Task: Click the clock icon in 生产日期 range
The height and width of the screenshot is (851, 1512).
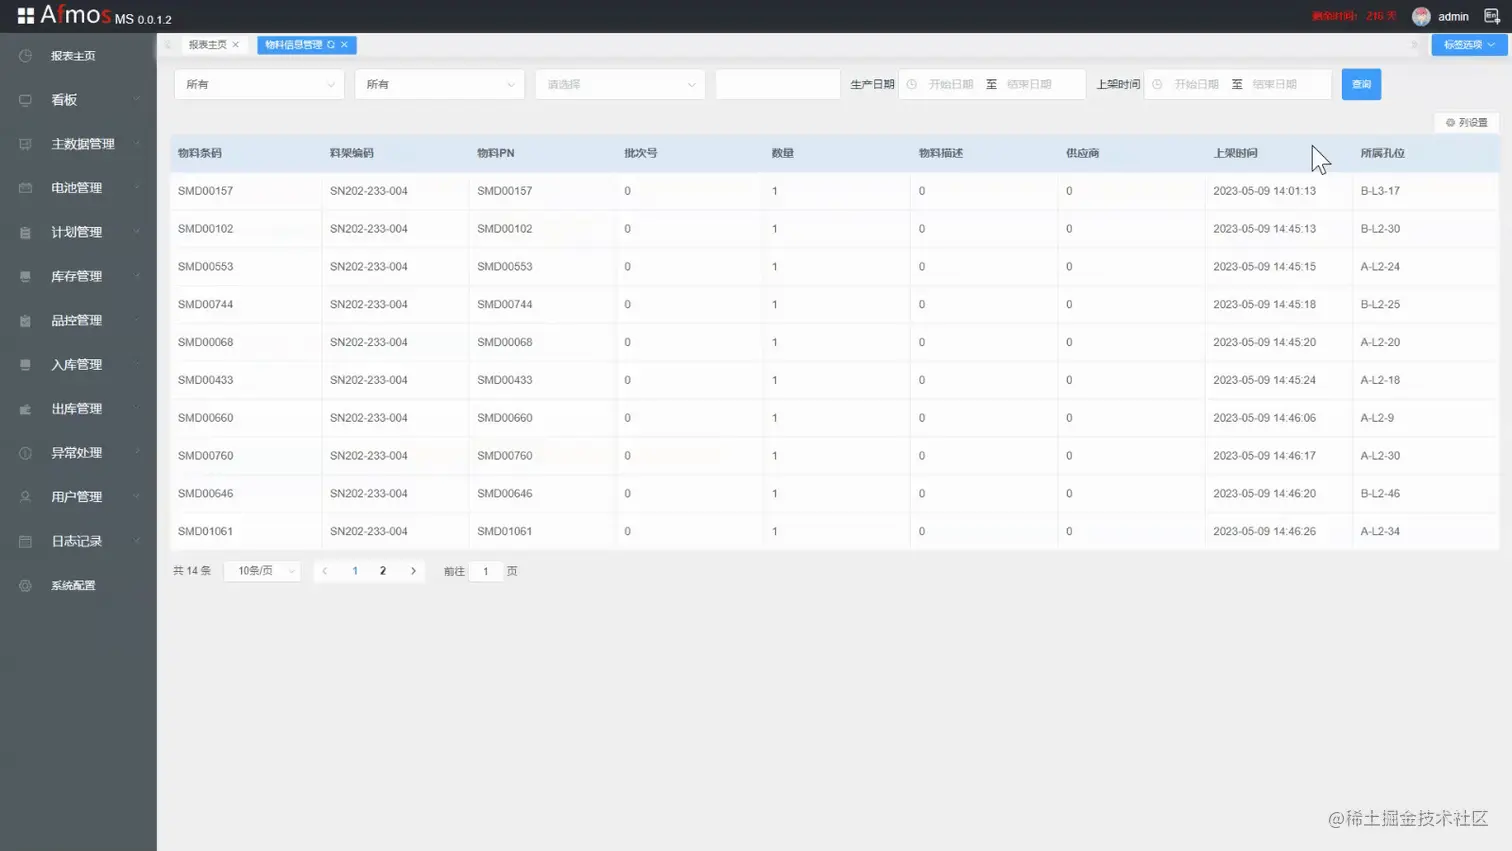Action: point(912,84)
